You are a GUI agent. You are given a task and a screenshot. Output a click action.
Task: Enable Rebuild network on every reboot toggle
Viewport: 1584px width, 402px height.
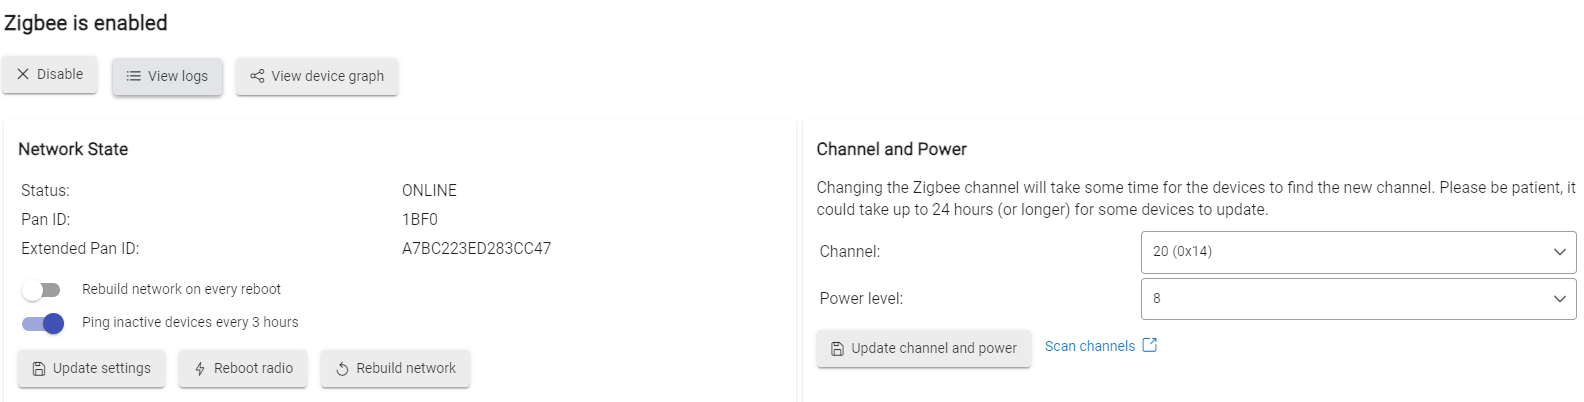point(41,290)
